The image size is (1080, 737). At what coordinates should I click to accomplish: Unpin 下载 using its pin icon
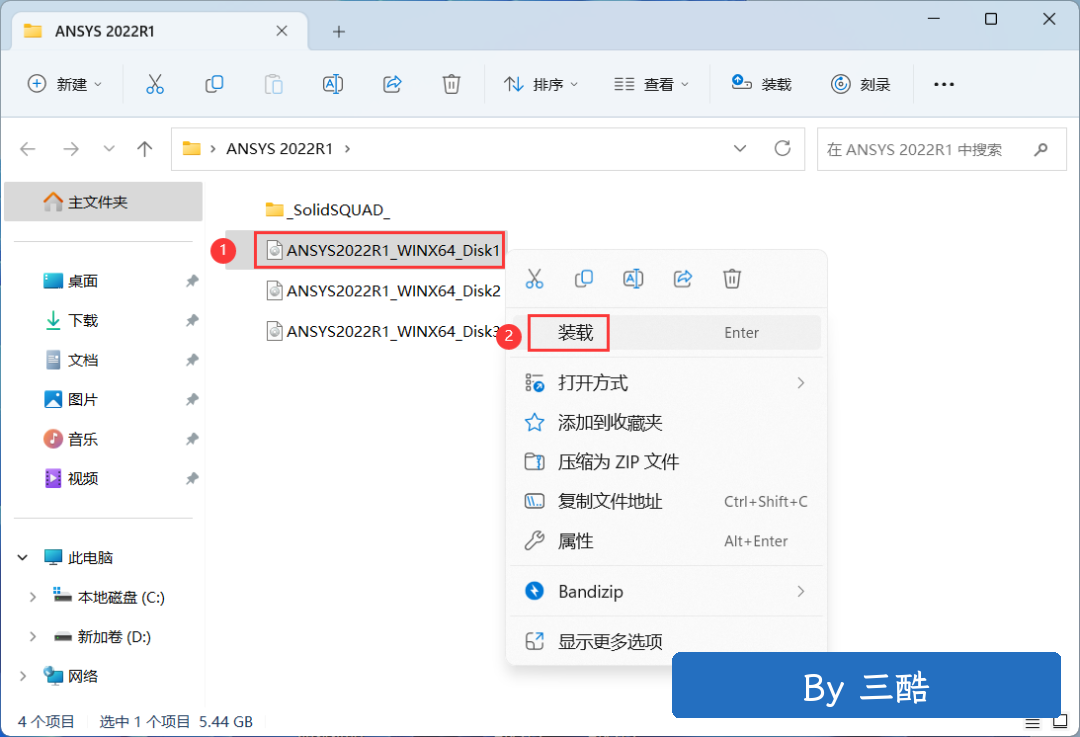[x=192, y=320]
